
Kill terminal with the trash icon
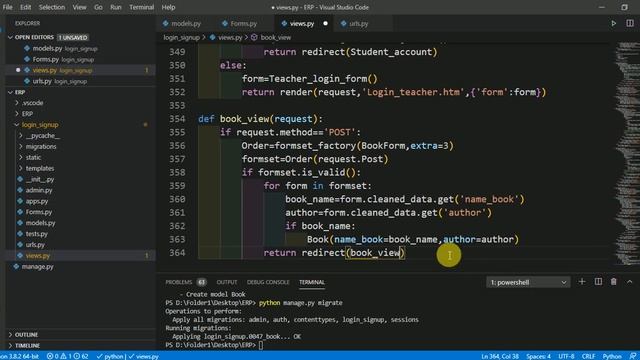point(613,282)
